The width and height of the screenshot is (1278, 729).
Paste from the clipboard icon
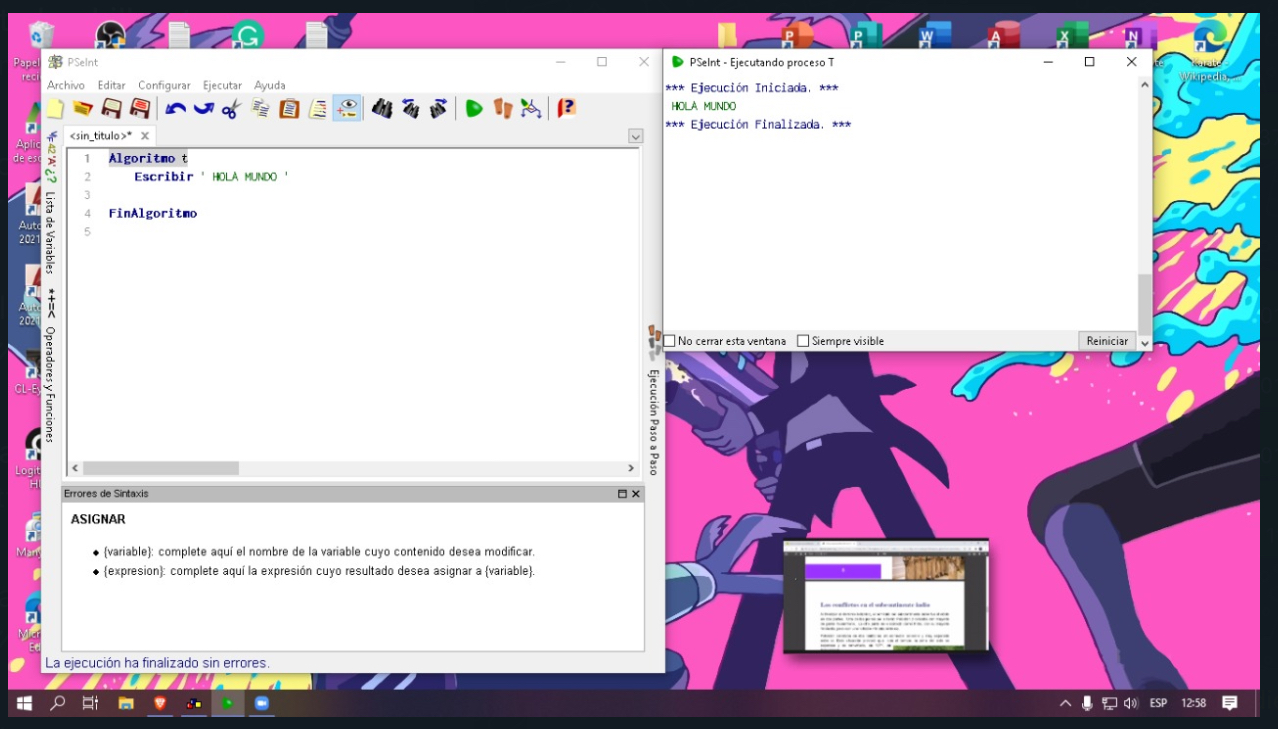click(x=290, y=108)
